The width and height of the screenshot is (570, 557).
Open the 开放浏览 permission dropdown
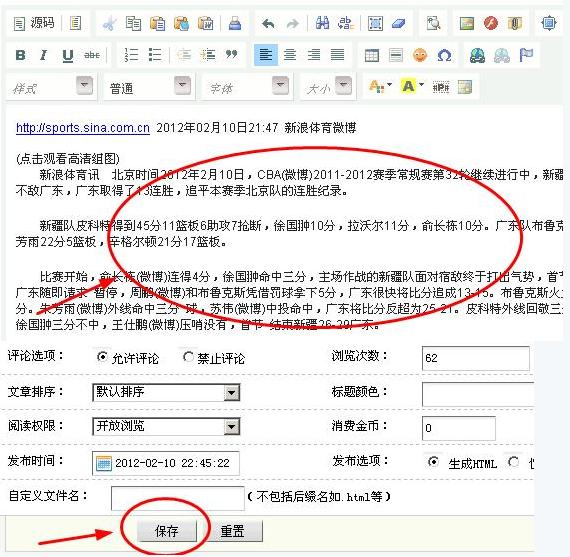pos(166,426)
